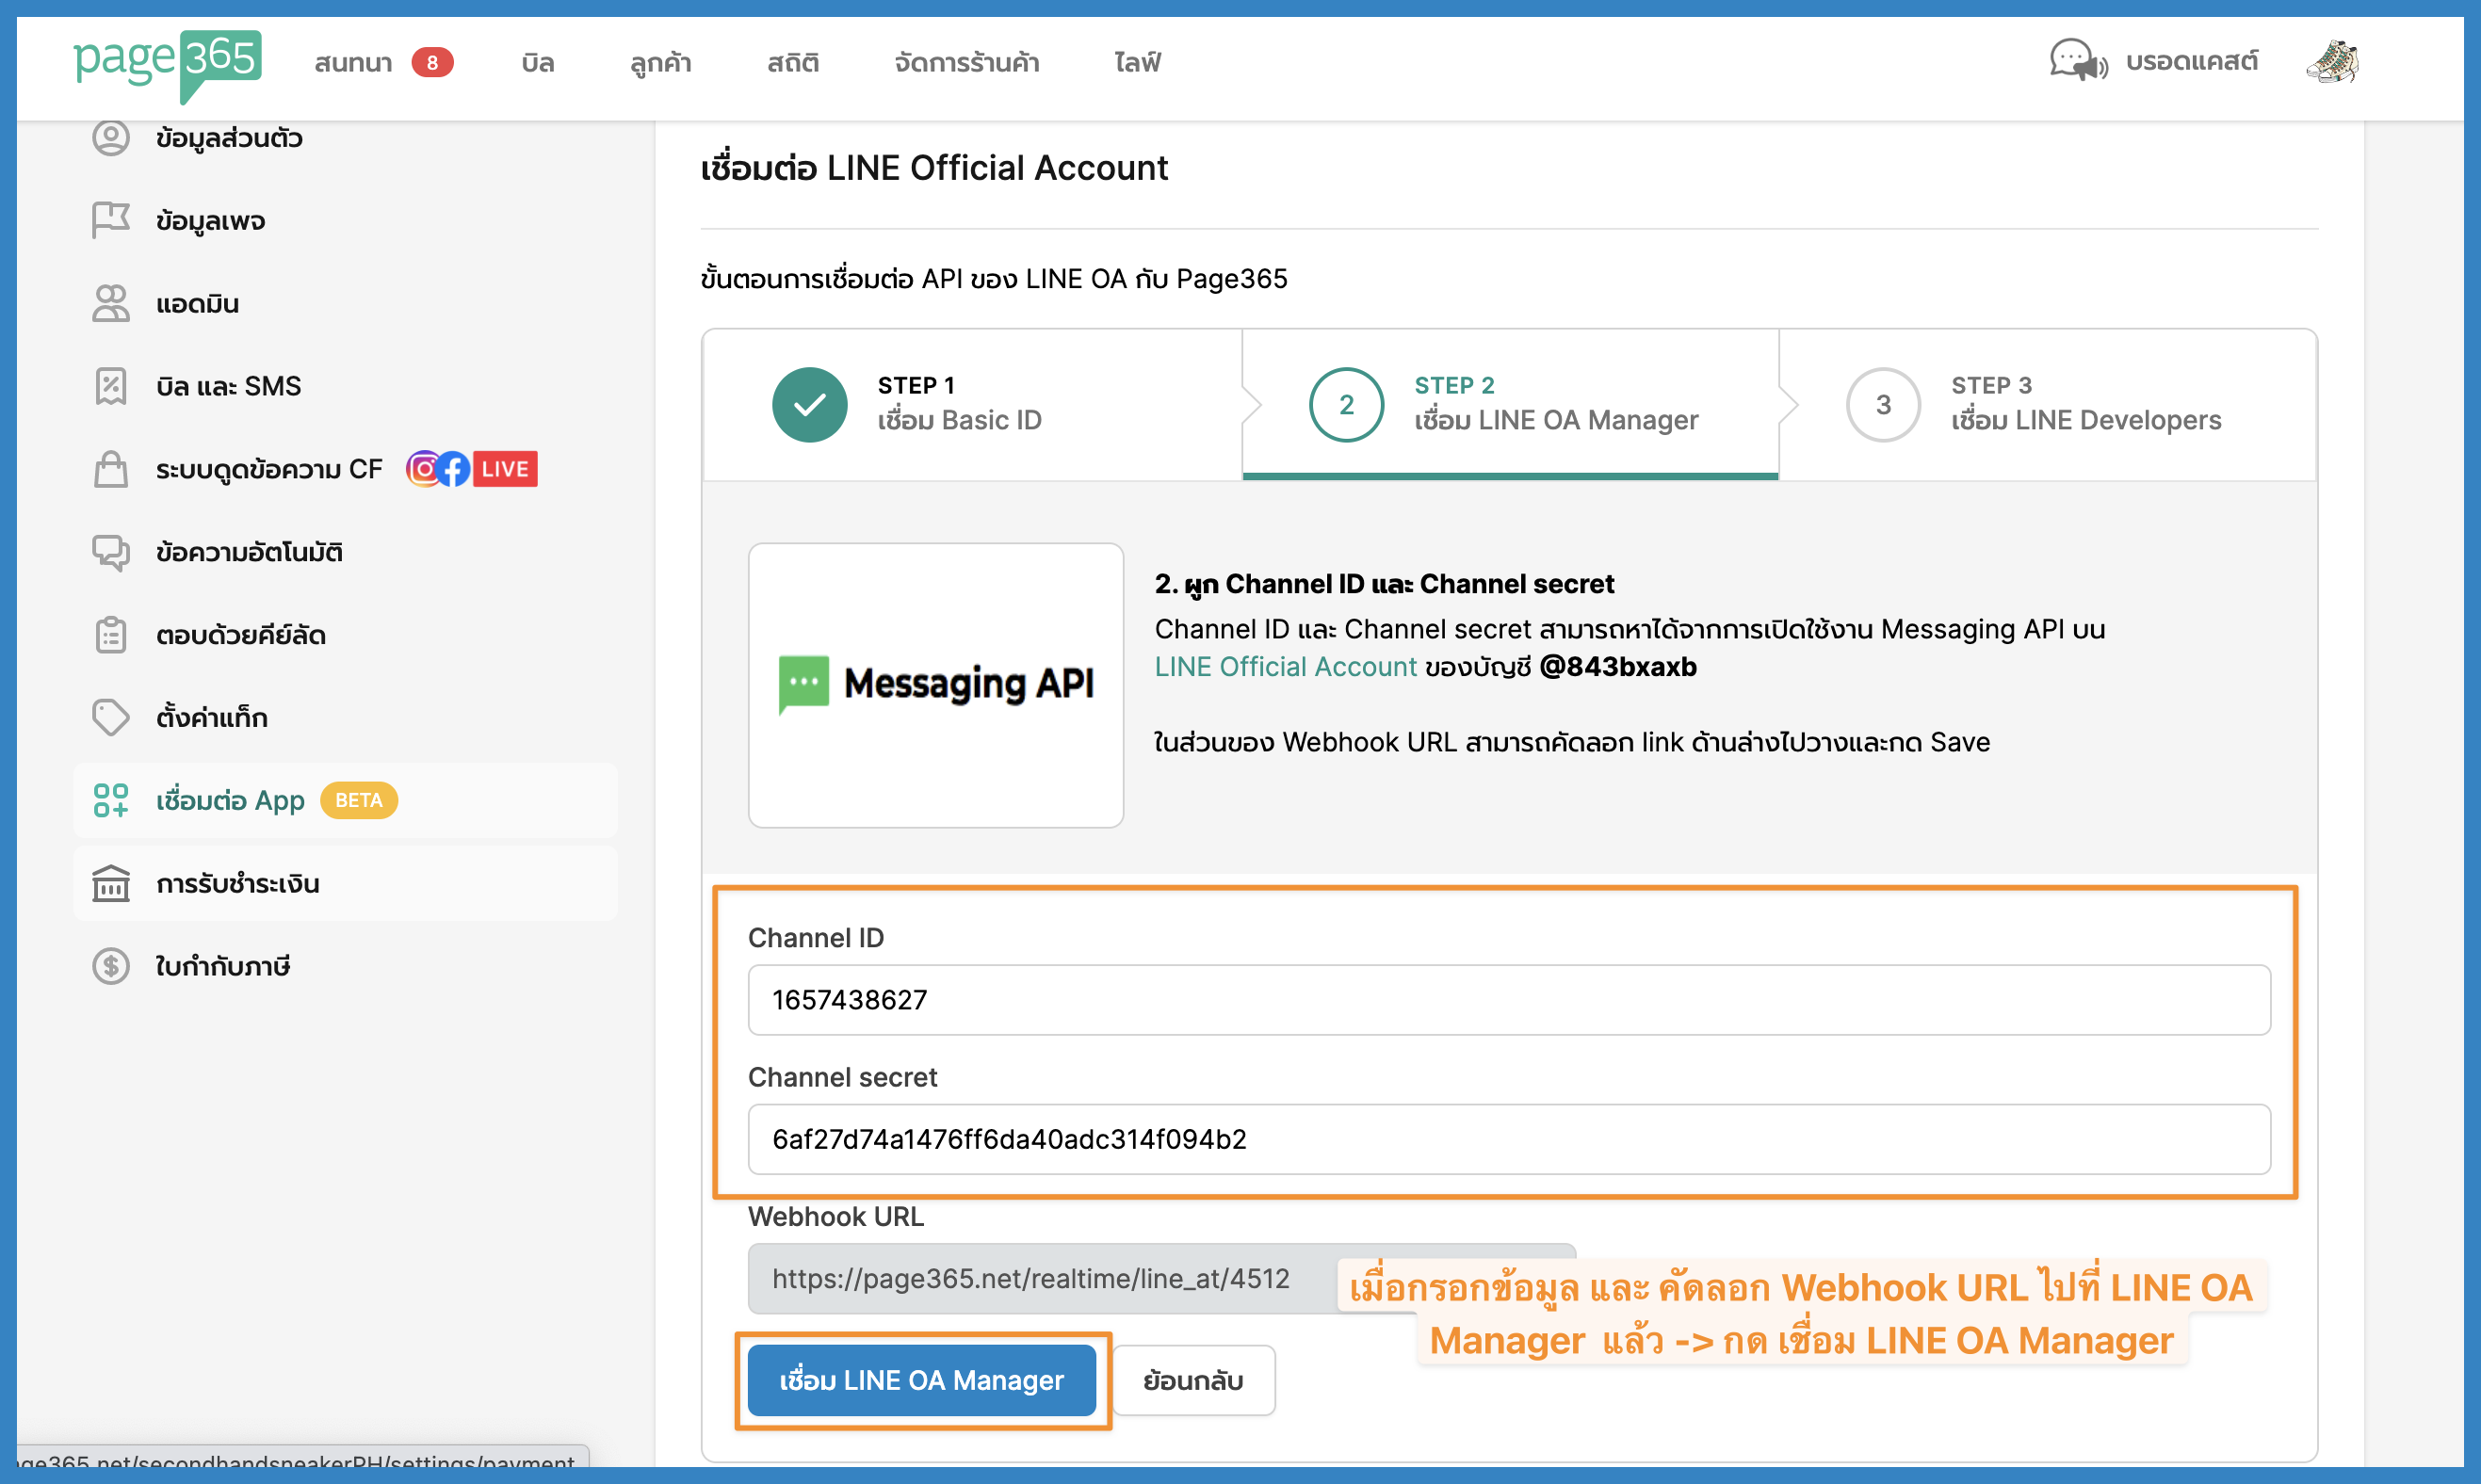
Task: Click the Channel ID label
Action: click(x=816, y=937)
